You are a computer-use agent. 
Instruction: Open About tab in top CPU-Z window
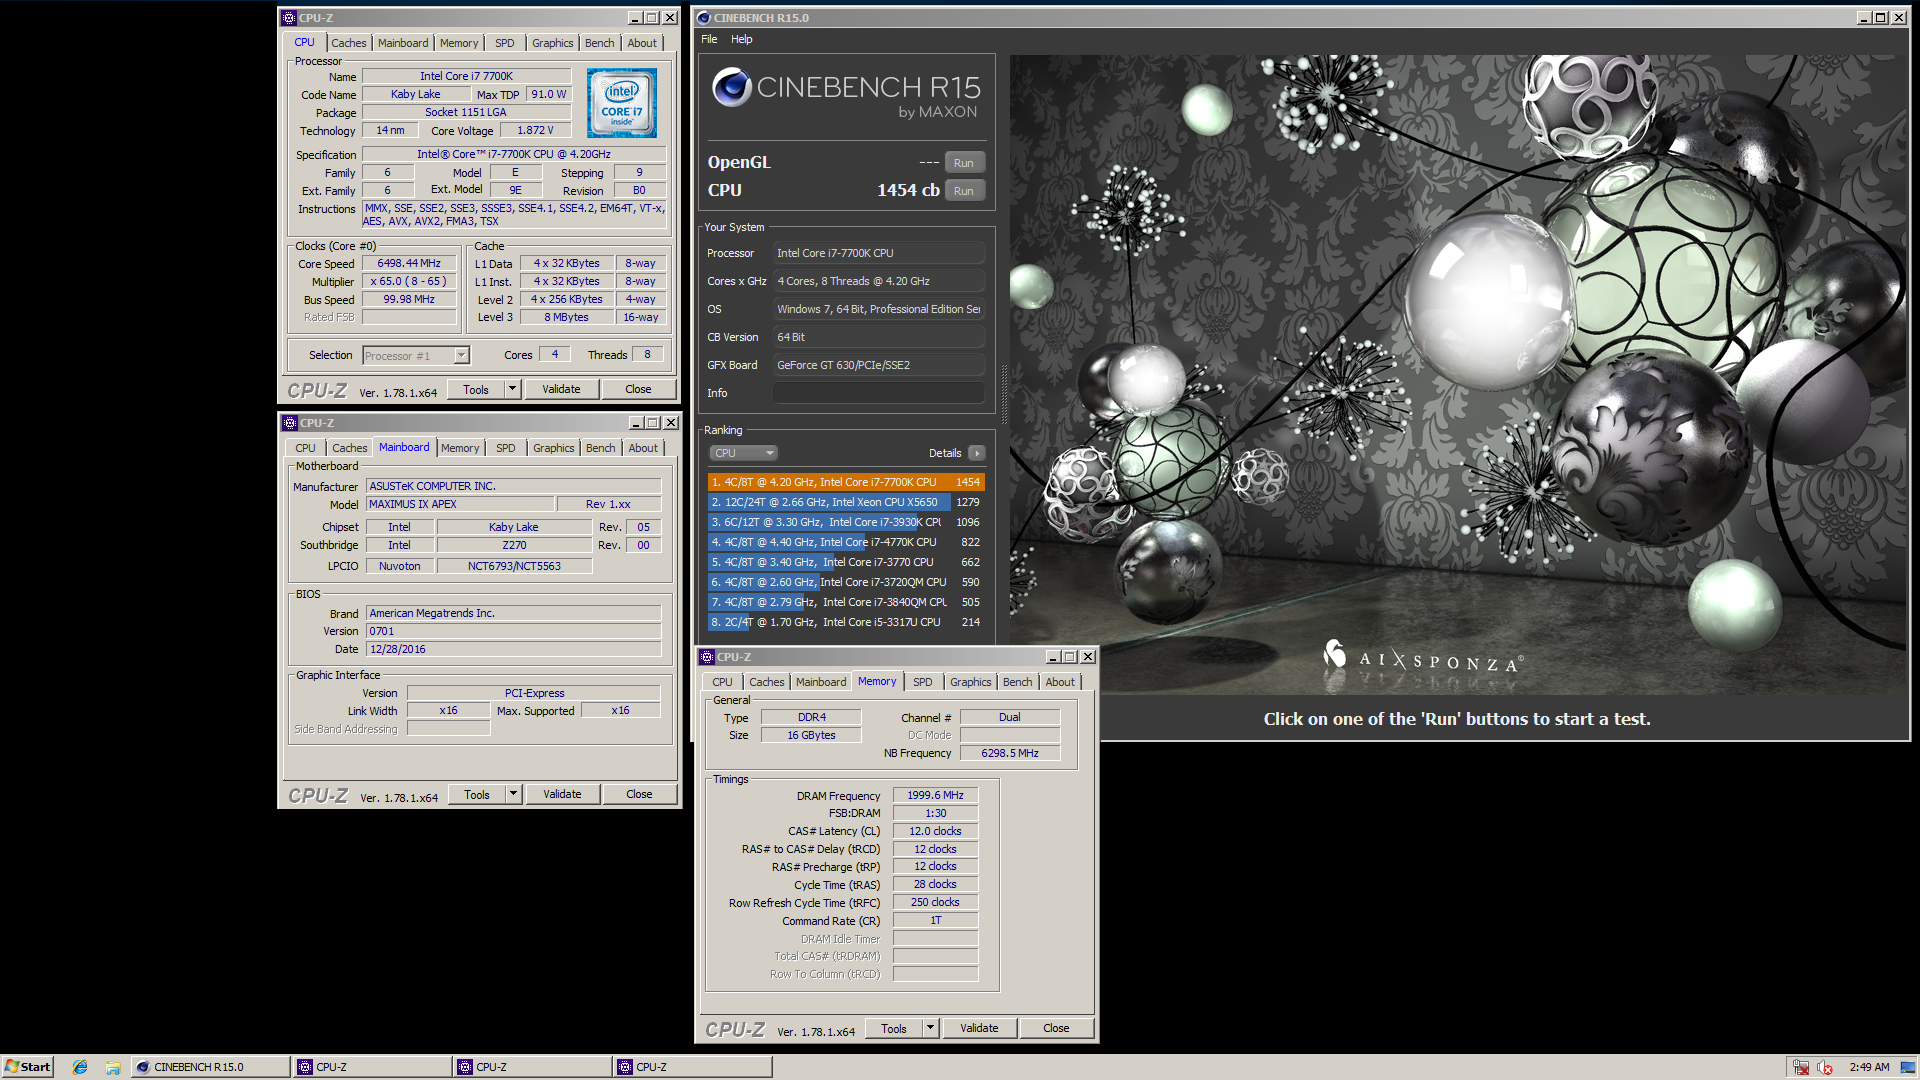[642, 43]
